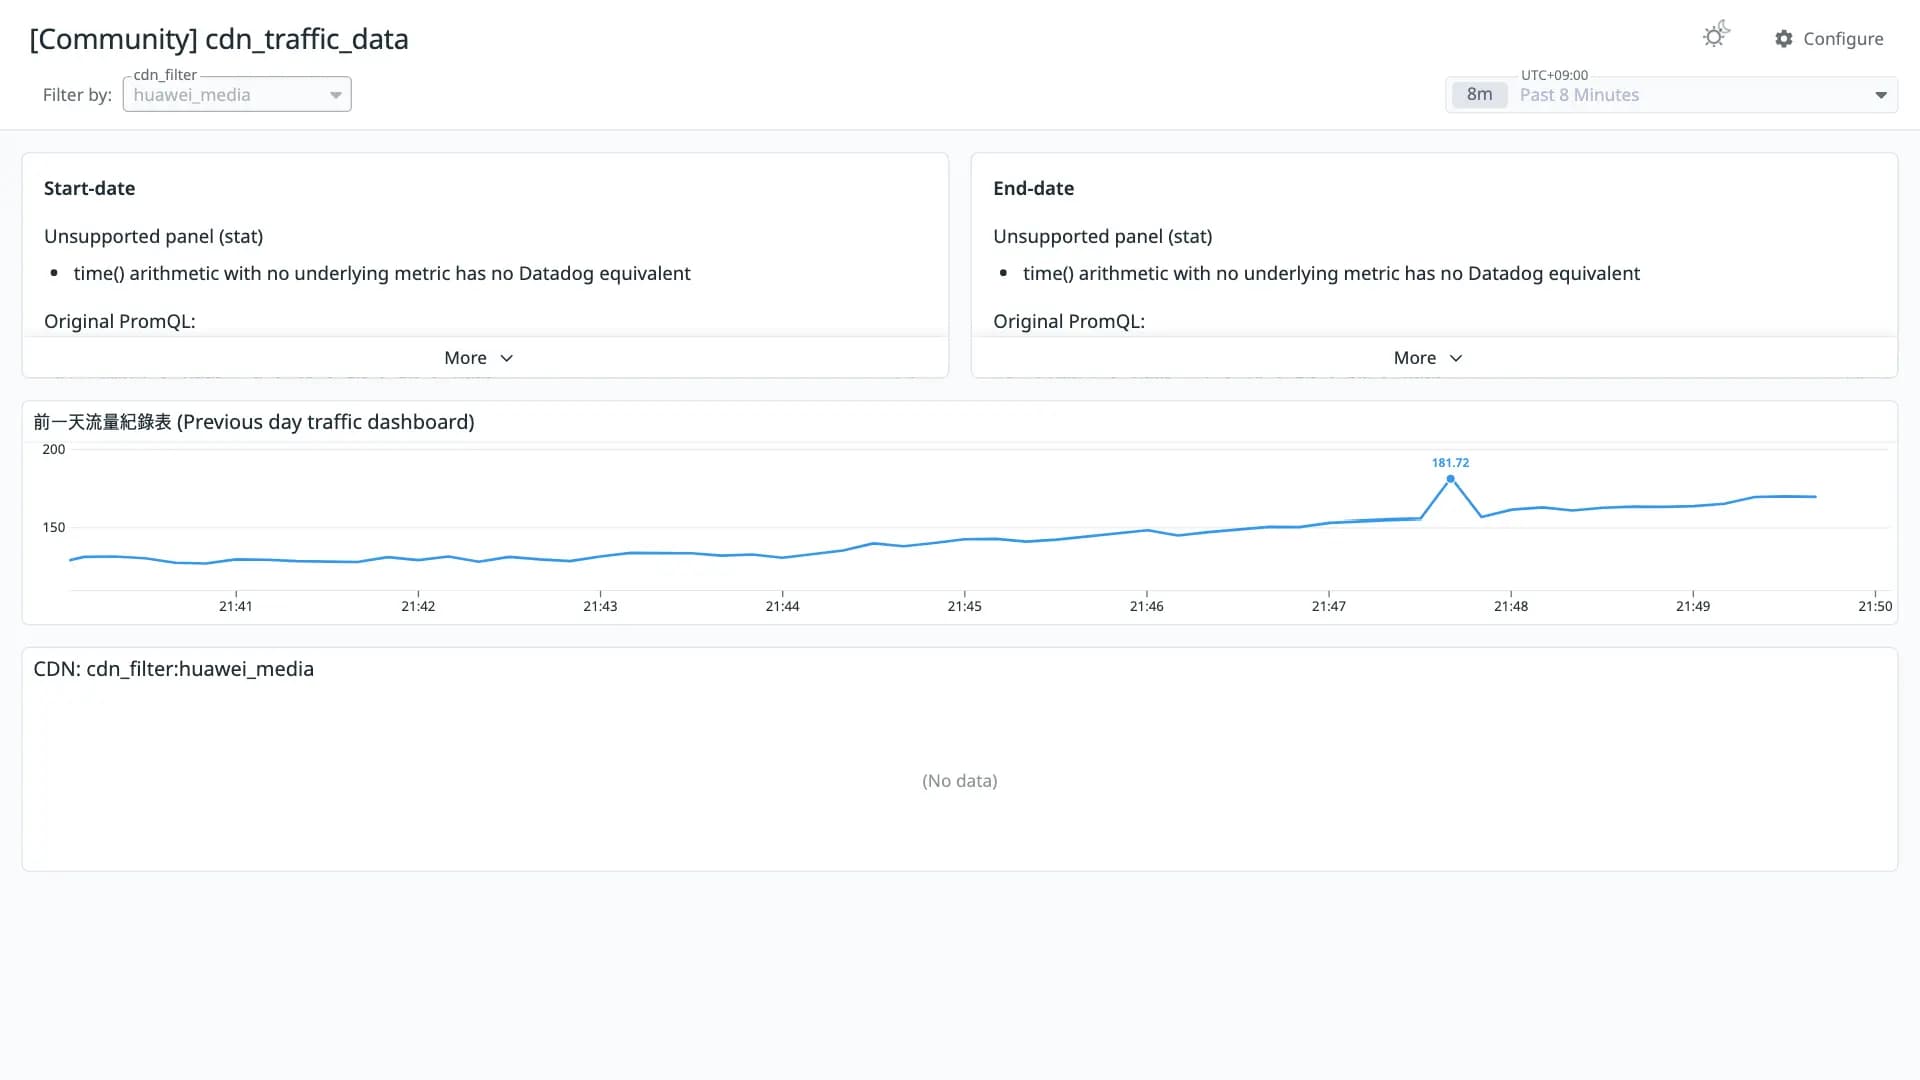Click the CDN: cdn_filter:huawei_media panel title
Screen dimensions: 1920x1080
point(174,669)
